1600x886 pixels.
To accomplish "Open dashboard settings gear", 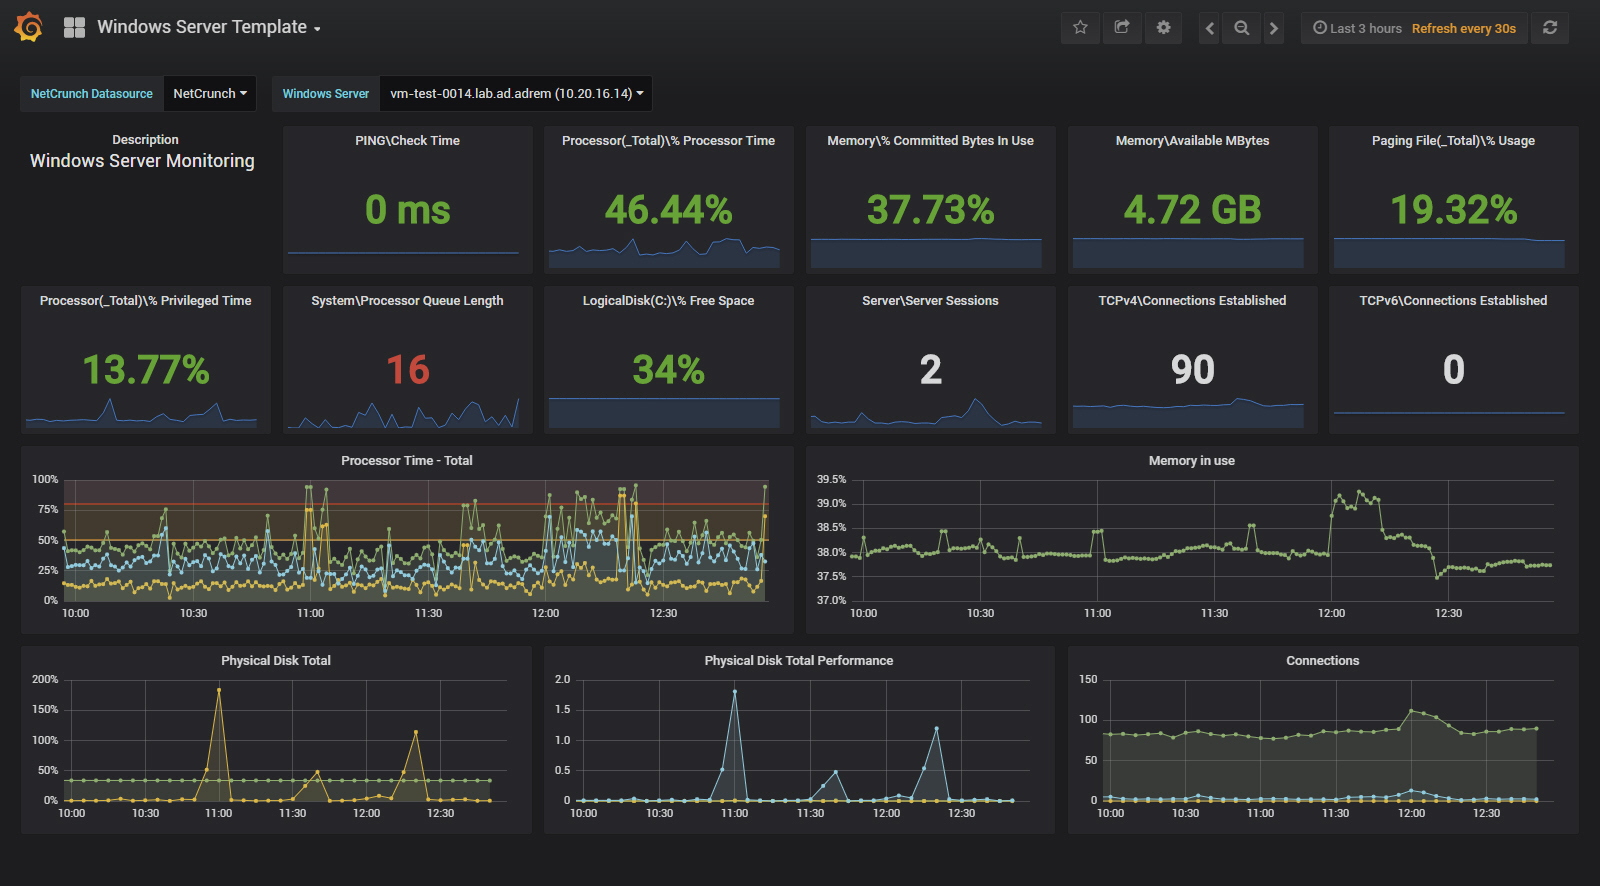I will click(x=1163, y=28).
